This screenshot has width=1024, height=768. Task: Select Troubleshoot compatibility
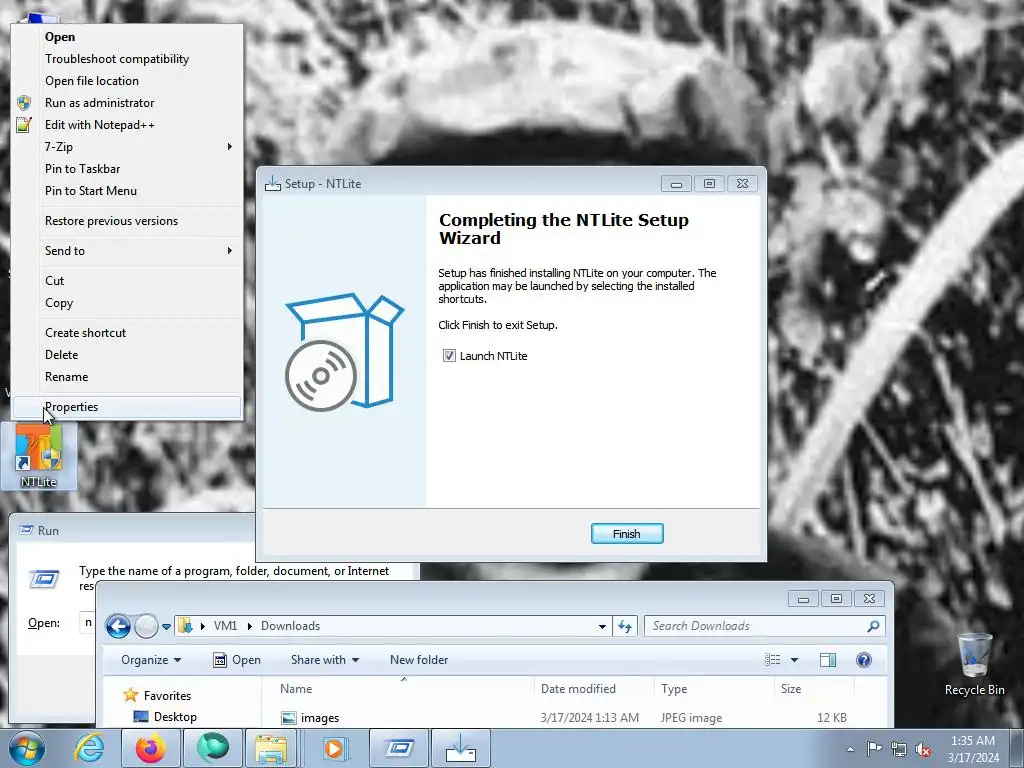[127, 59]
